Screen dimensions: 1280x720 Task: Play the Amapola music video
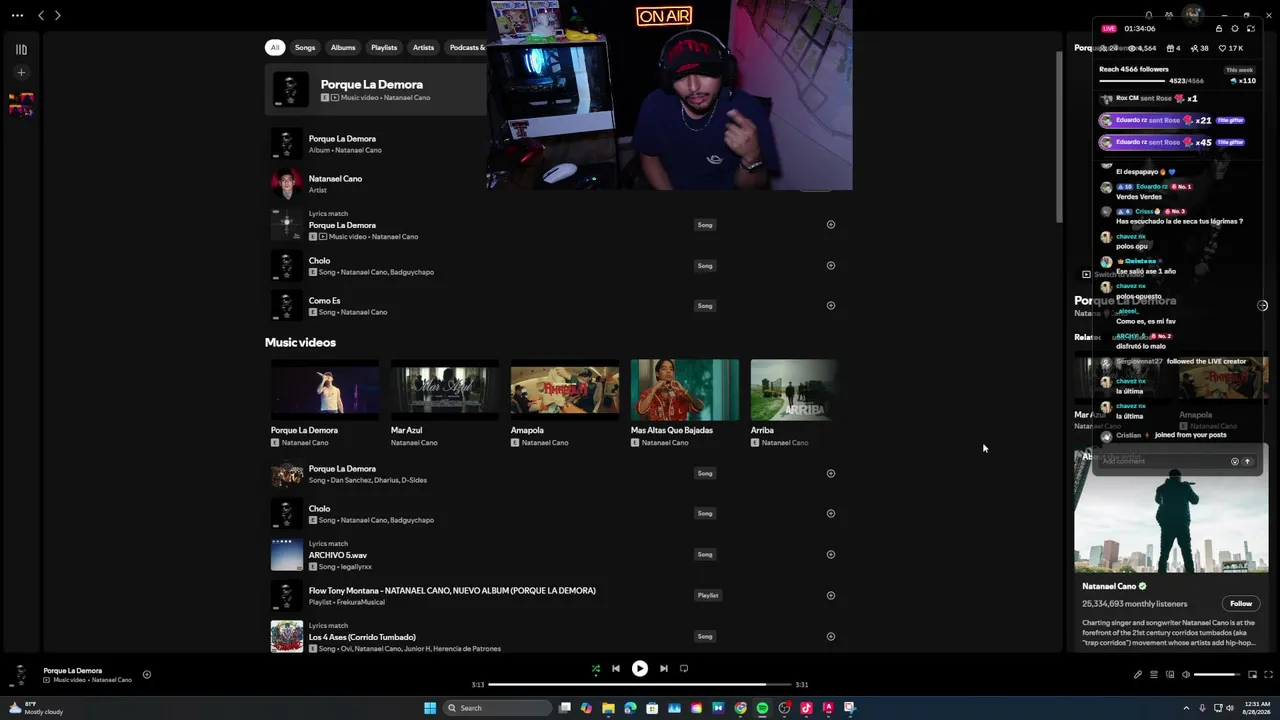click(x=565, y=389)
